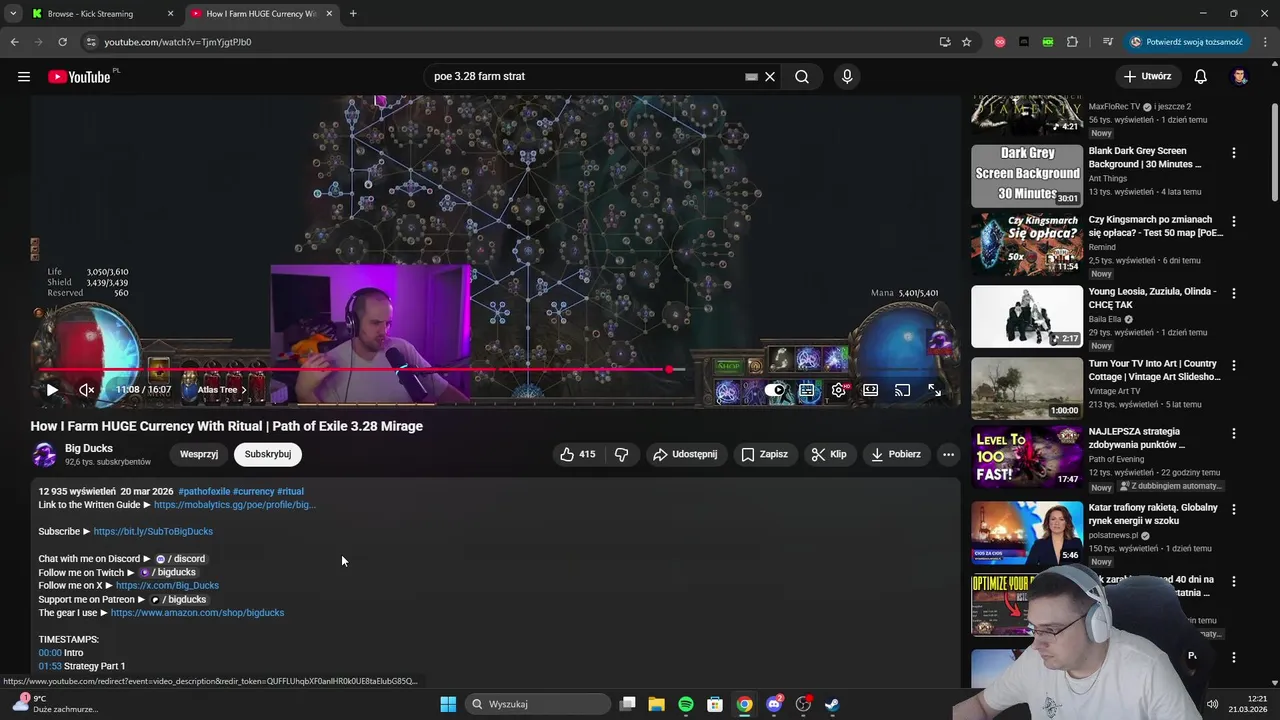Click Potwierdź swoją tożsamość profile button
Viewport: 1280px width, 720px height.
click(1186, 42)
